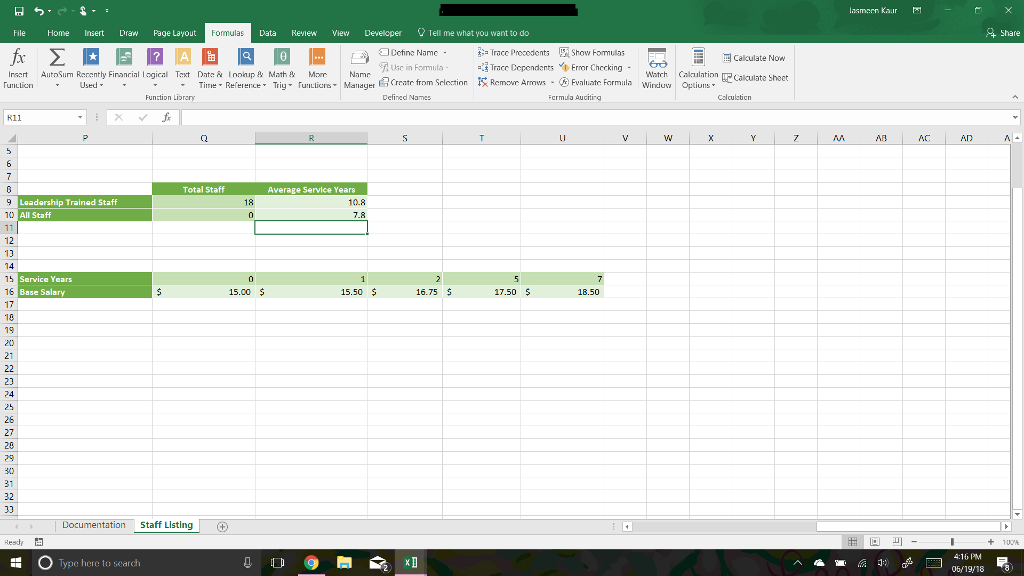Open the Insert tab

click(94, 33)
